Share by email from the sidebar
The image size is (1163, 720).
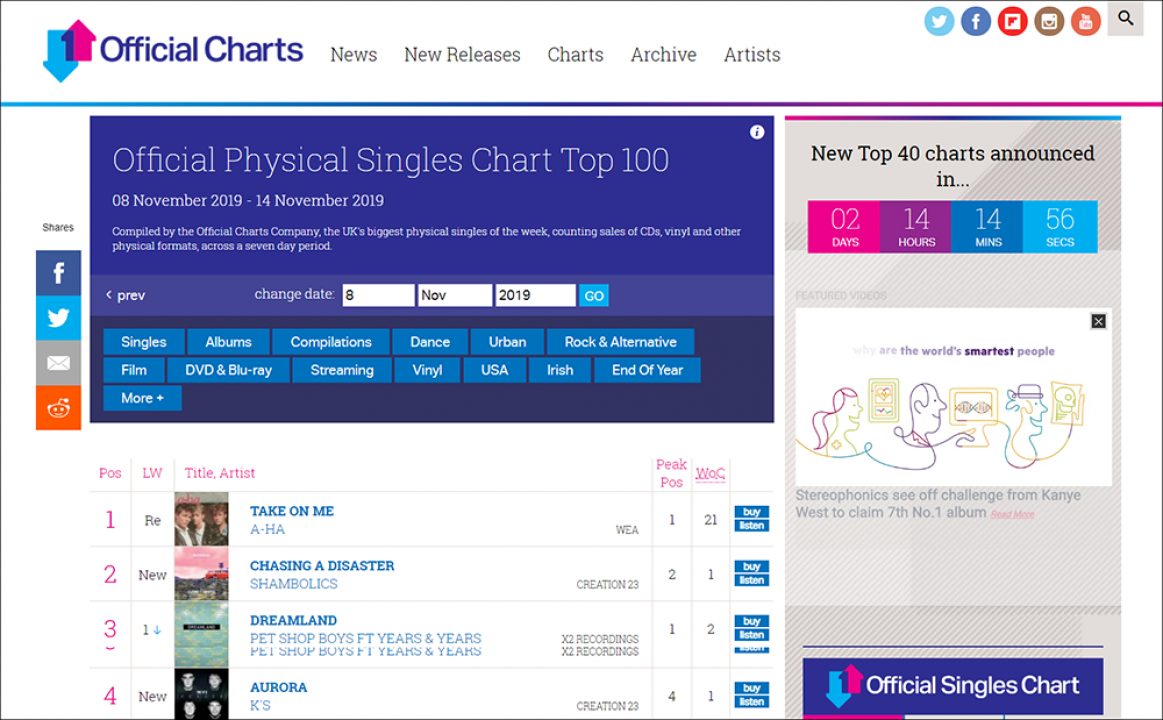pyautogui.click(x=59, y=363)
